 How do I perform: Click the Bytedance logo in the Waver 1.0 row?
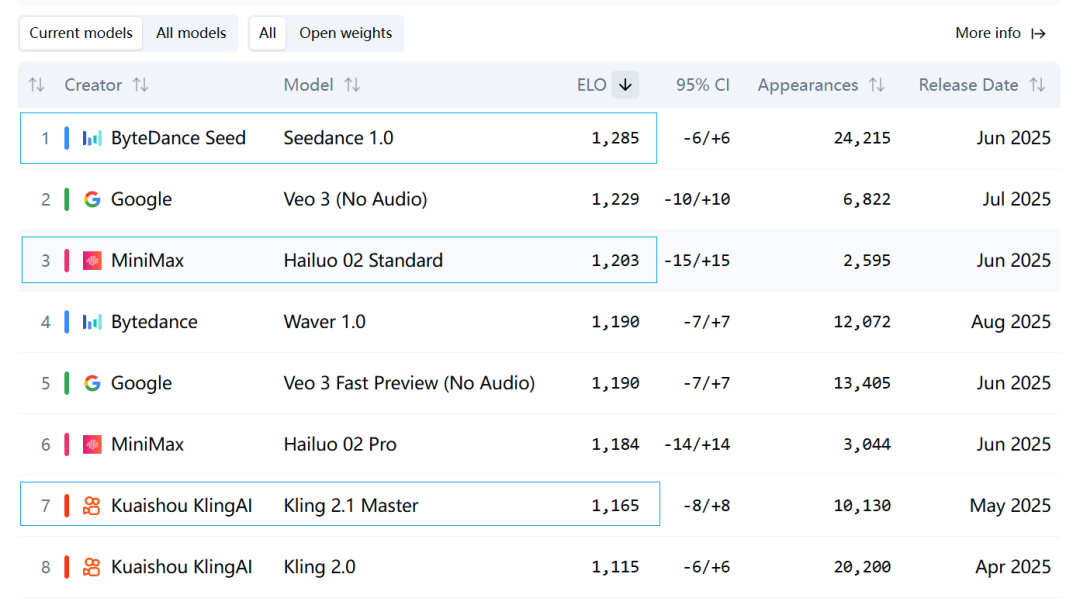[x=92, y=322]
